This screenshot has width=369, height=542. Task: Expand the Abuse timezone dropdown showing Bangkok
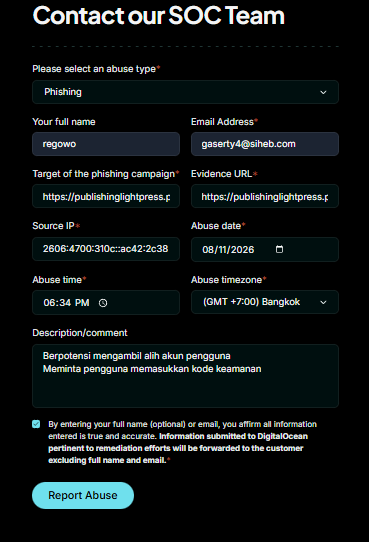265,302
